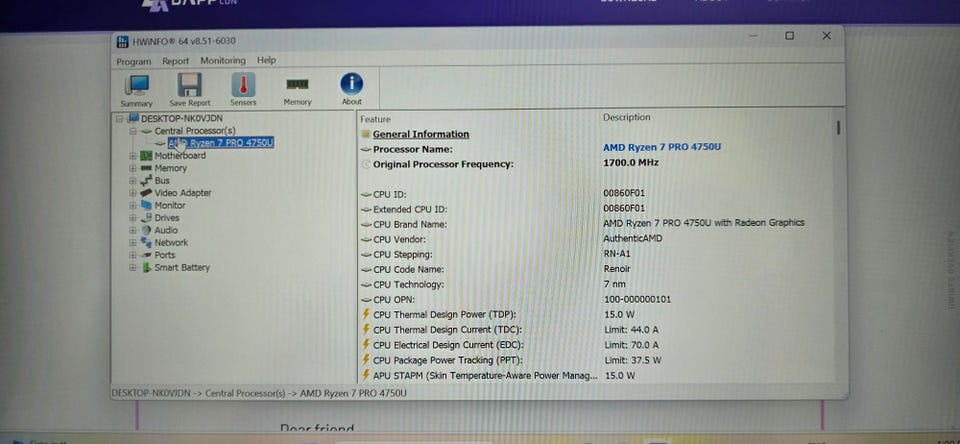Click the Video Adapter node icon
960x444 pixels.
pos(146,192)
